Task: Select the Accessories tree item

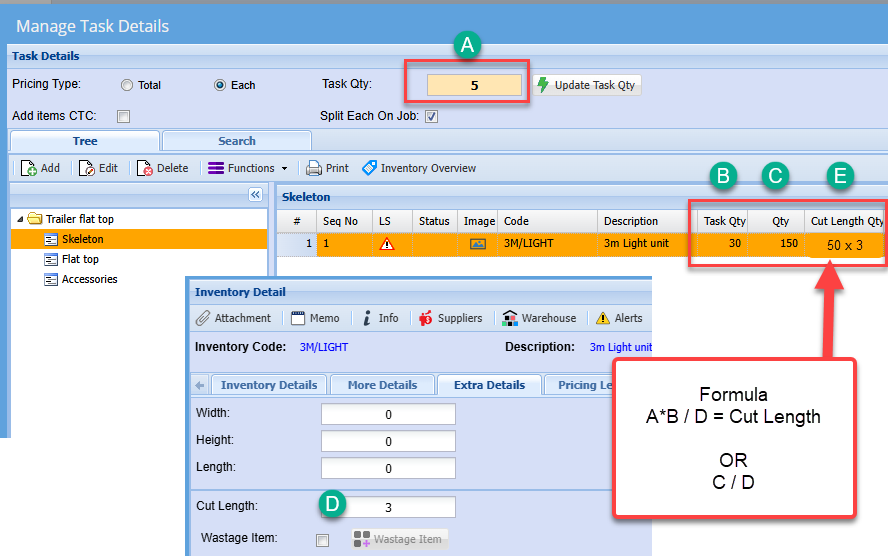Action: pos(89,279)
